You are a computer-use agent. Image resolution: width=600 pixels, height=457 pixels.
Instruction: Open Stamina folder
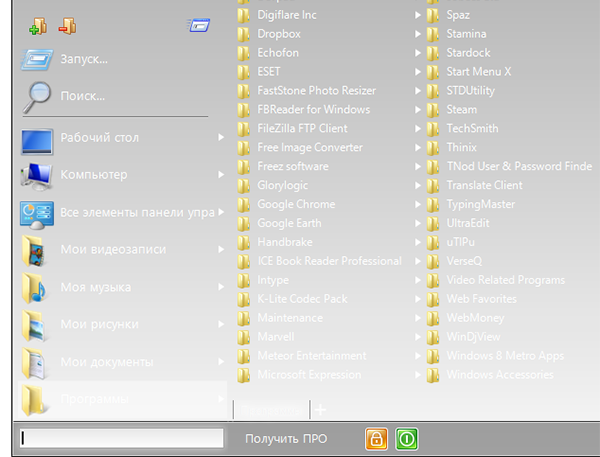(512, 34)
